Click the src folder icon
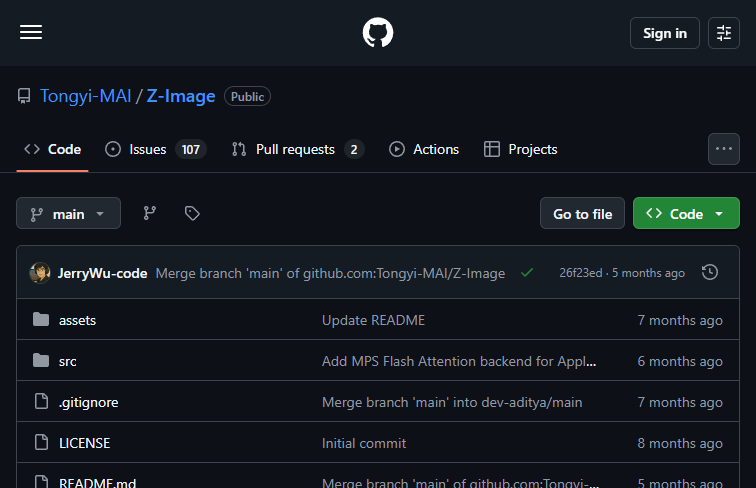This screenshot has height=488, width=756. point(41,360)
